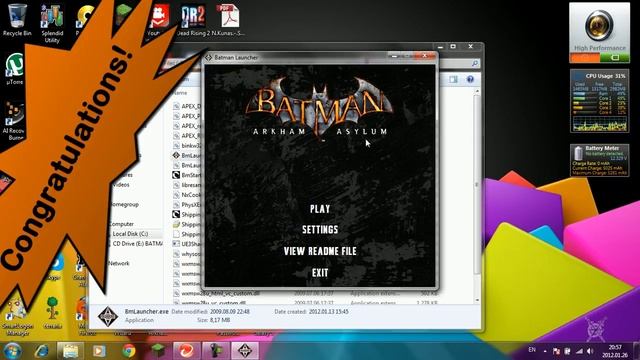
Task: Select the N.Kunas PDF file on desktop
Action: pos(229,20)
